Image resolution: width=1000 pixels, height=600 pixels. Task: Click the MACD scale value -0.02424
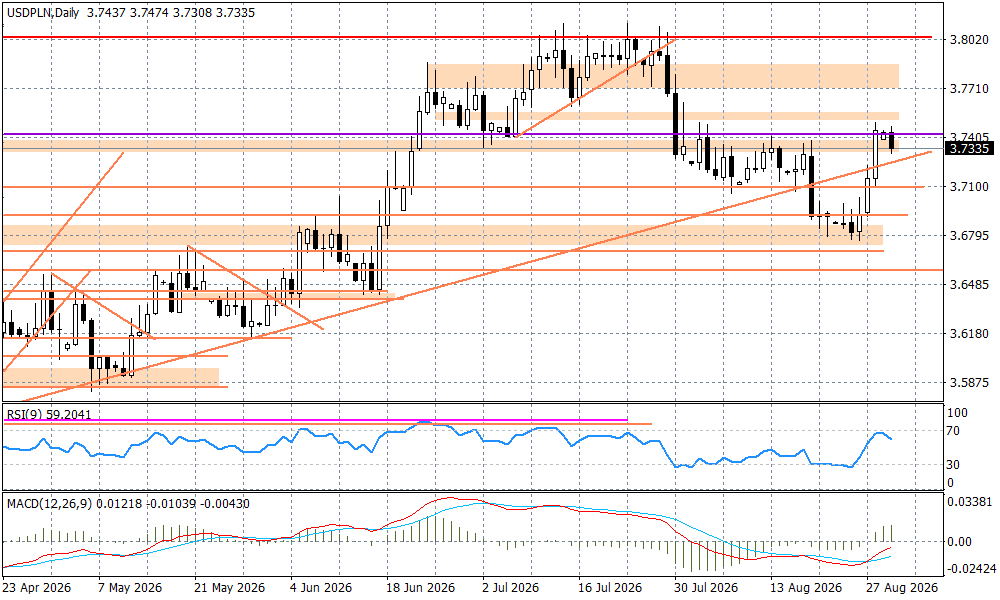tap(971, 568)
